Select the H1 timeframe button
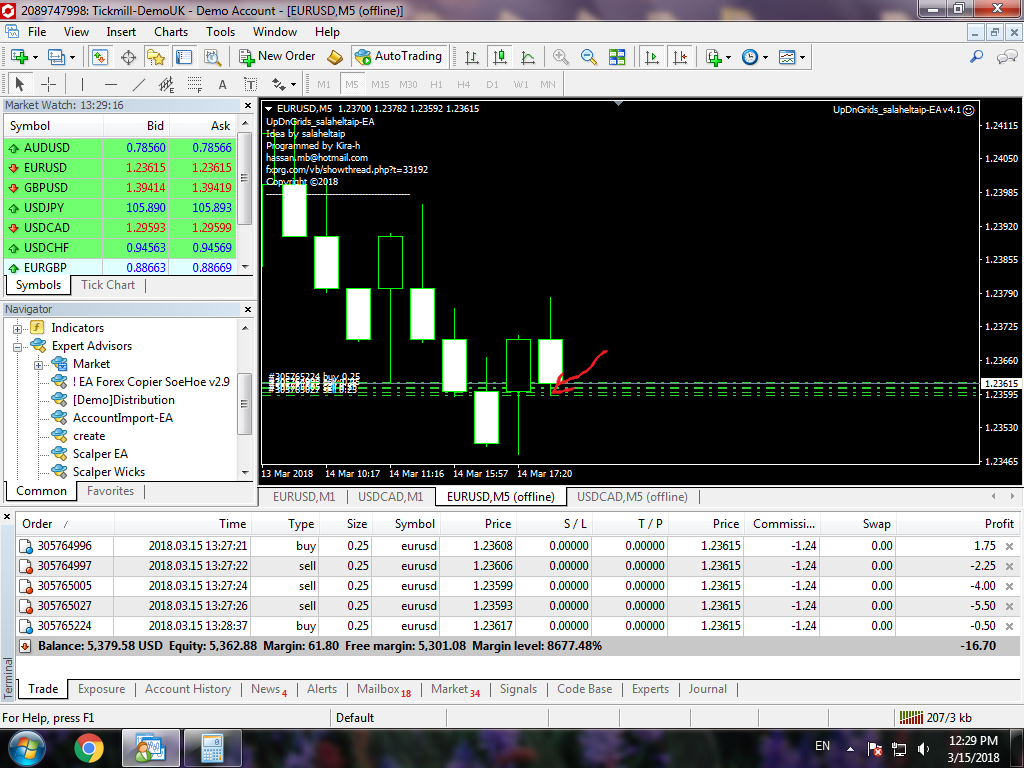The height and width of the screenshot is (768, 1024). coord(436,85)
